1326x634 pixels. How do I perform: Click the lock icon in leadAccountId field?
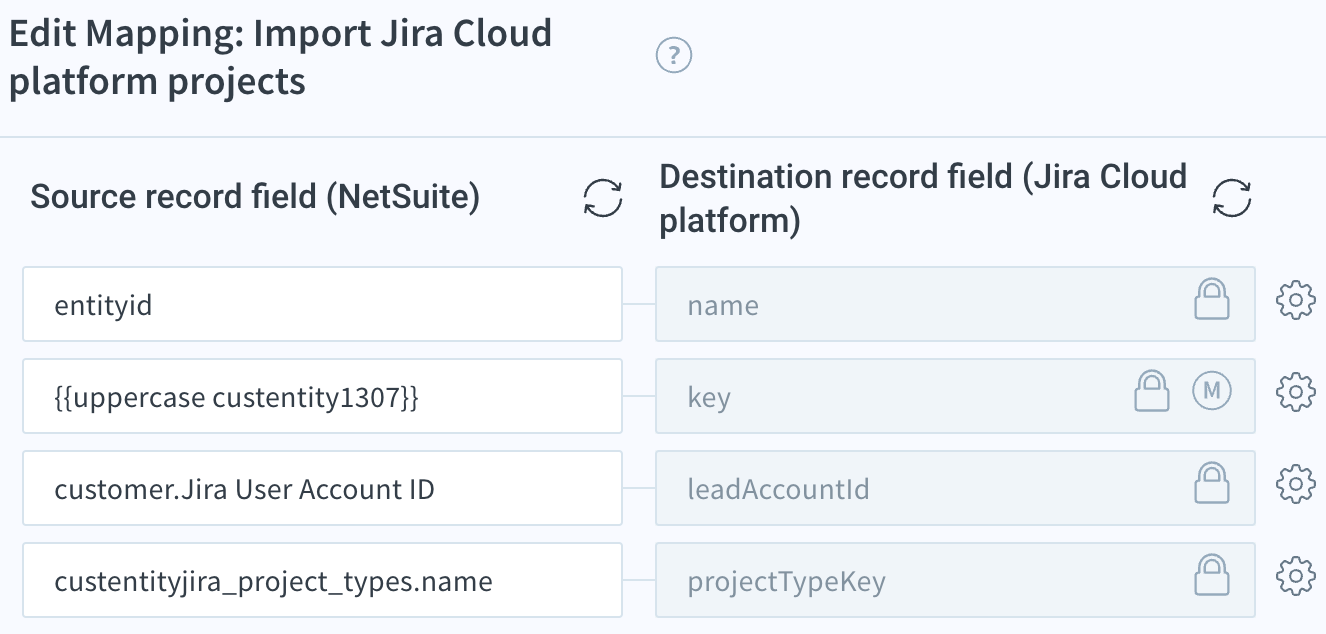[1212, 483]
